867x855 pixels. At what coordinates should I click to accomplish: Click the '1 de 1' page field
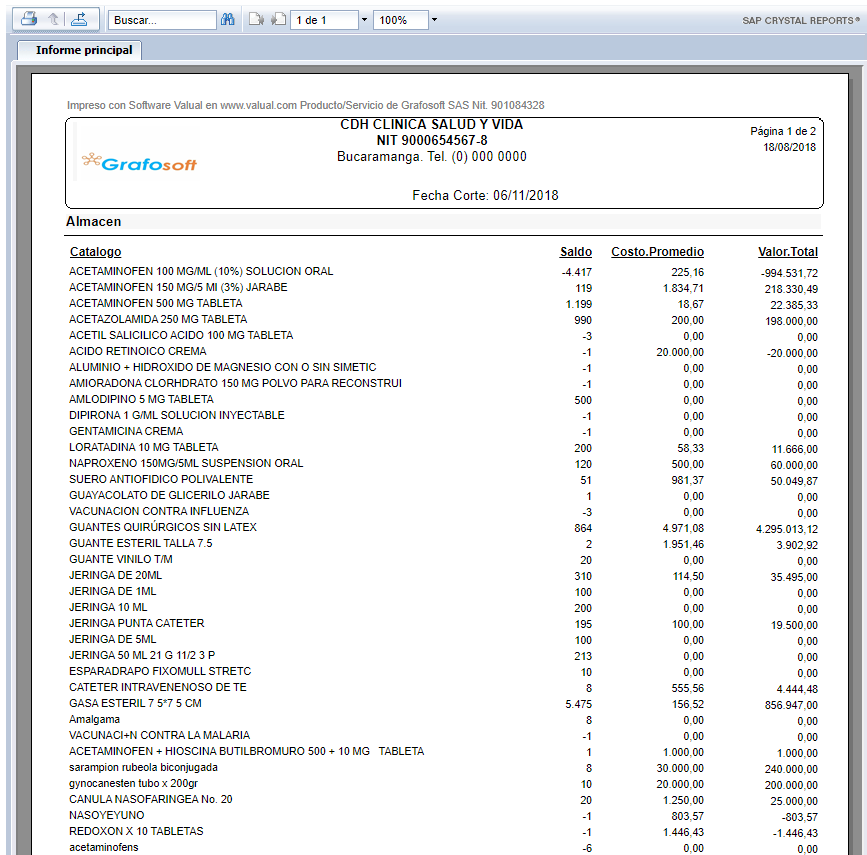(x=322, y=20)
